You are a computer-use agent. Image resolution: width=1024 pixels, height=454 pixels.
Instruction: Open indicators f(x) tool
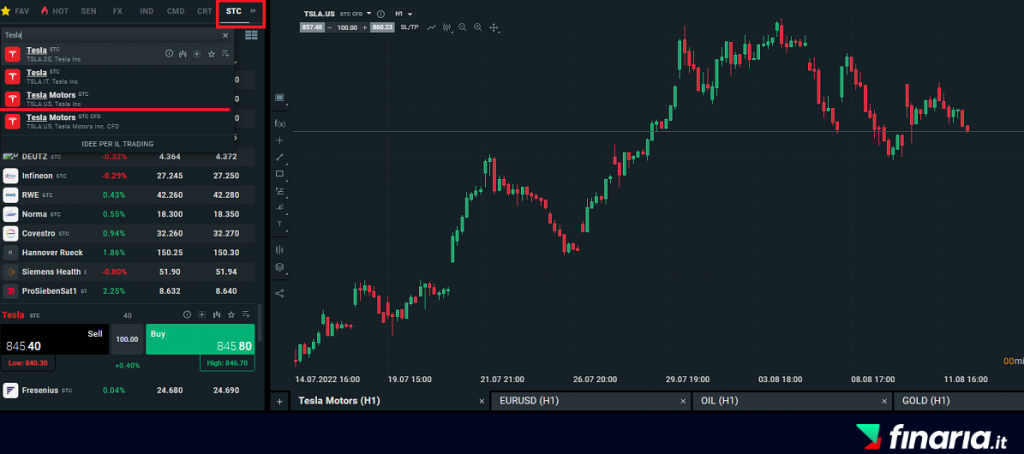pyautogui.click(x=280, y=123)
